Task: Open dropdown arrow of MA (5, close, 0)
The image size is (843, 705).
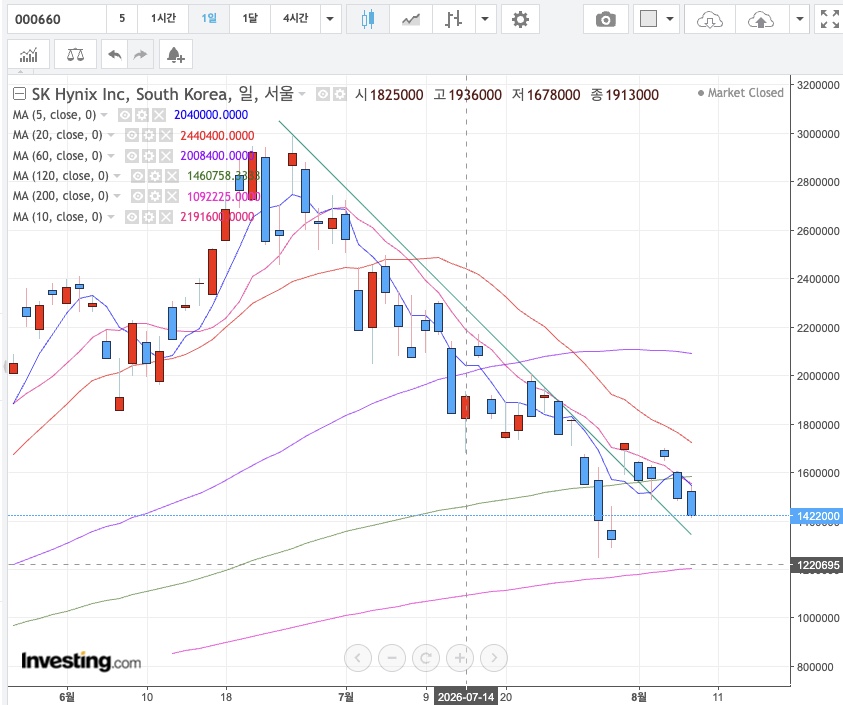Action: [x=104, y=115]
